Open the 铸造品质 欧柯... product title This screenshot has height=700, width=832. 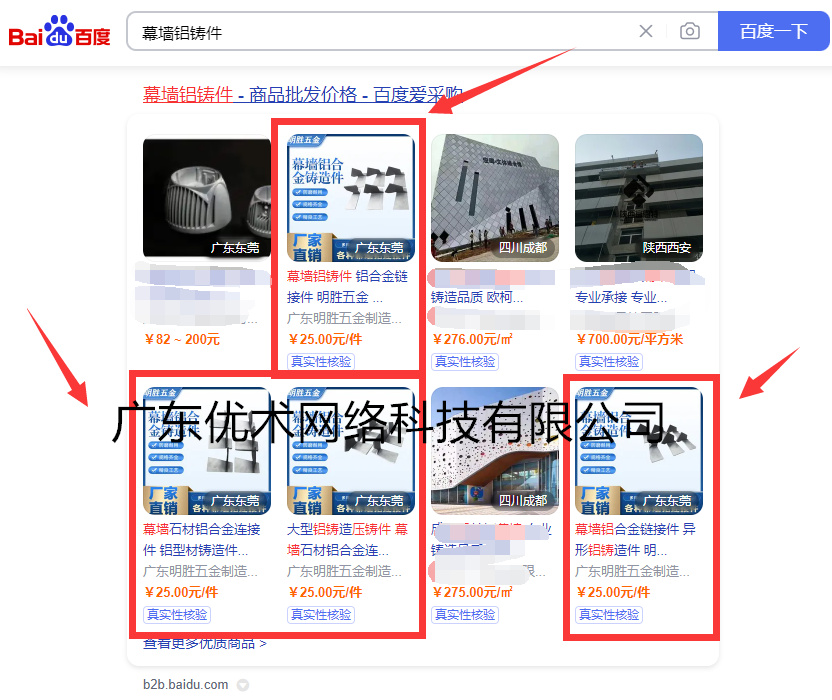pos(477,297)
